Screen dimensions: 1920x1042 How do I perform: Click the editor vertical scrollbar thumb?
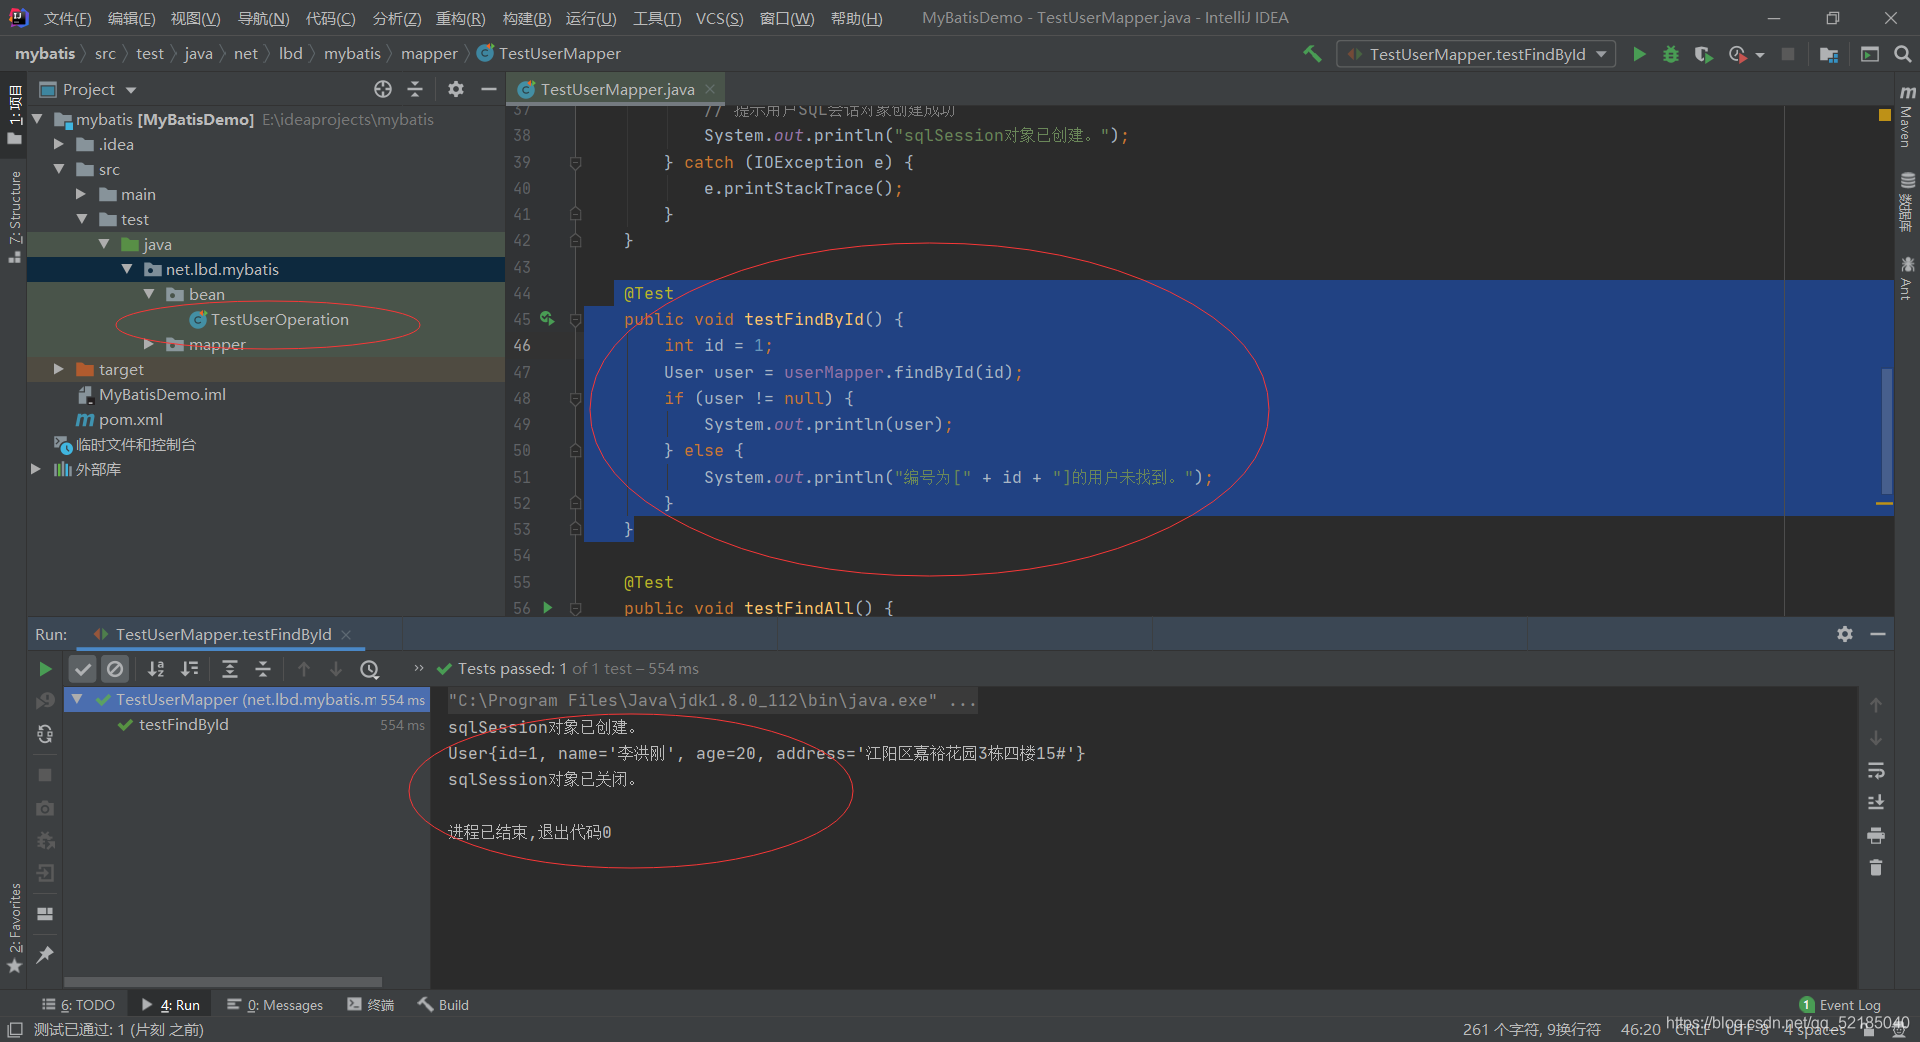point(1887,431)
